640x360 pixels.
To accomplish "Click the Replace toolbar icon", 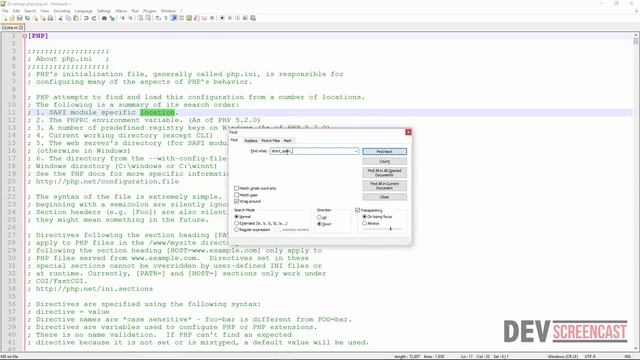I will point(112,18).
